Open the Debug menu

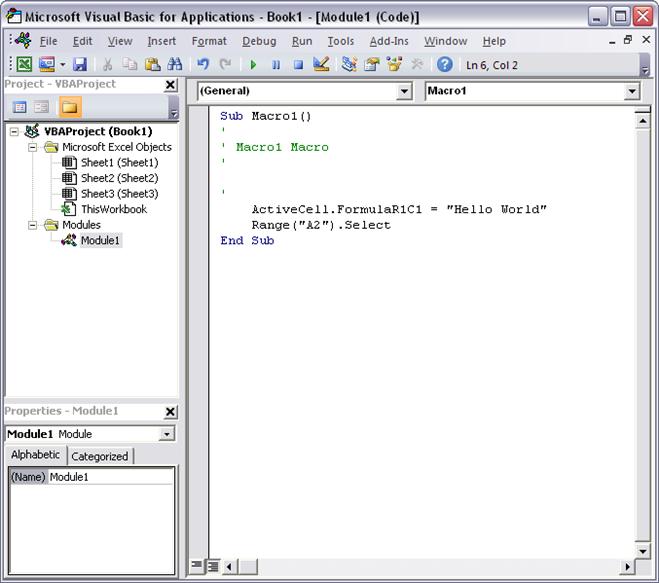tap(259, 41)
